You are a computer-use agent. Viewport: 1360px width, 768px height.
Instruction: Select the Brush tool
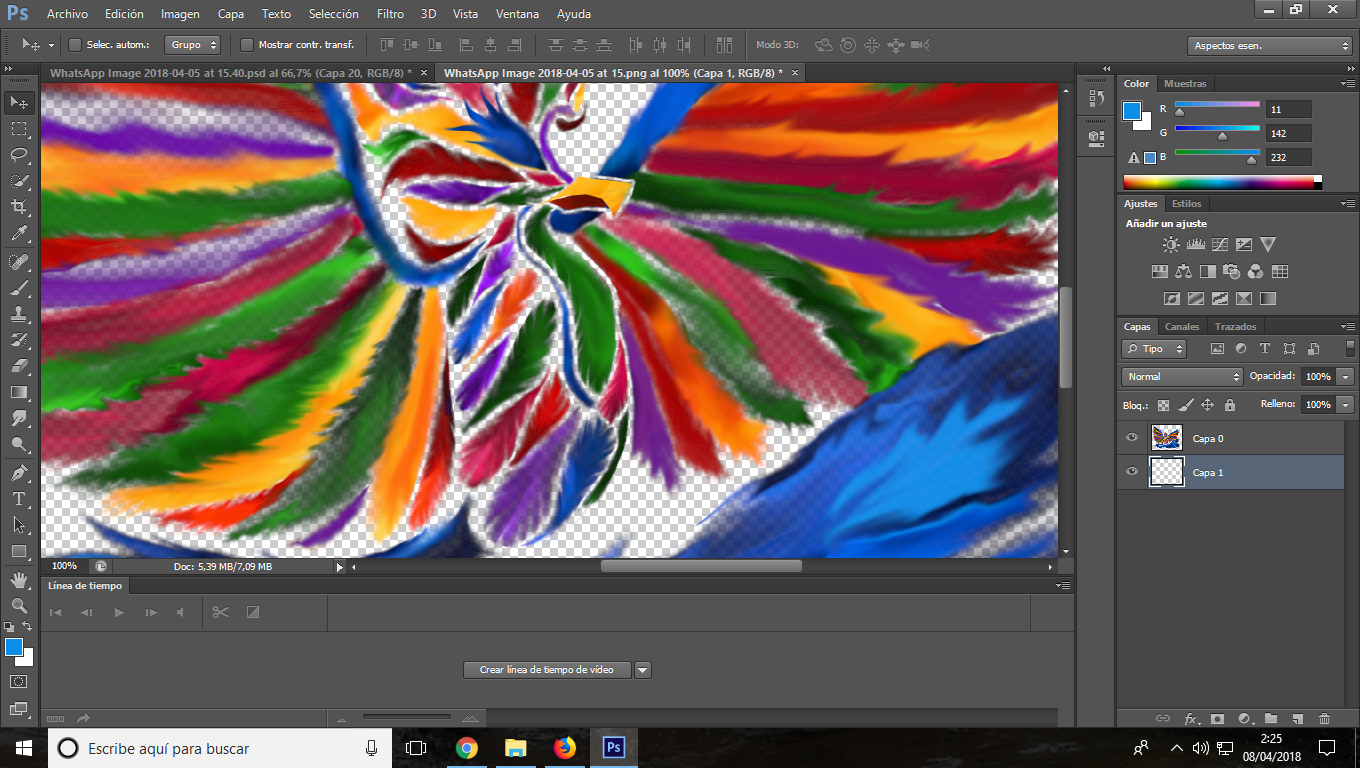point(19,288)
